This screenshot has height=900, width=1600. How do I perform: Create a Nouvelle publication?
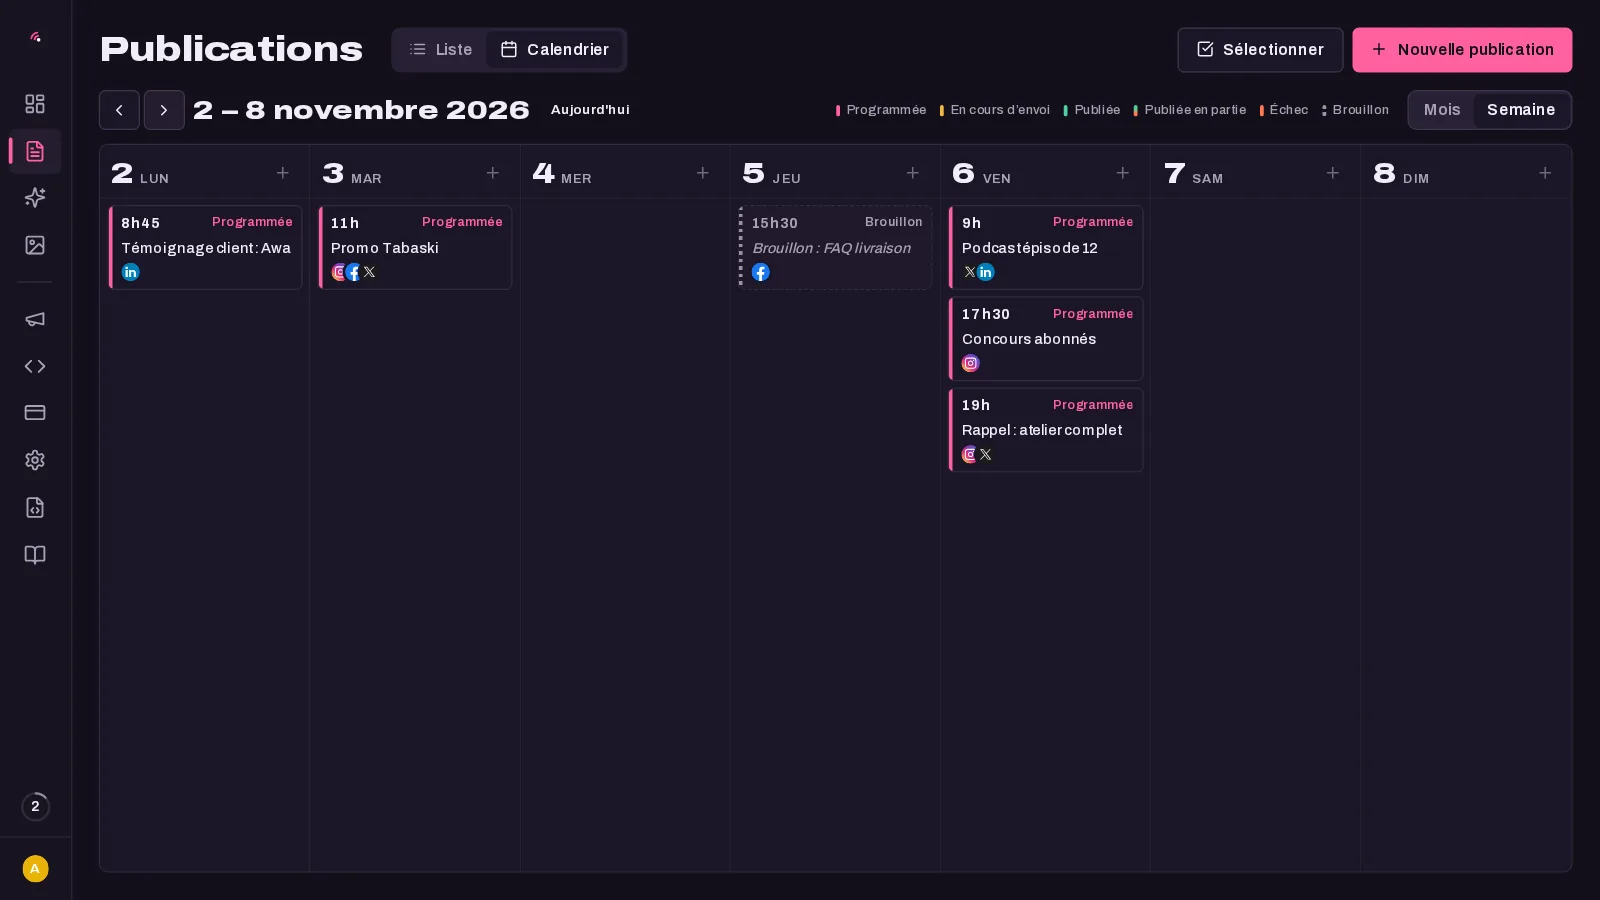pyautogui.click(x=1462, y=50)
